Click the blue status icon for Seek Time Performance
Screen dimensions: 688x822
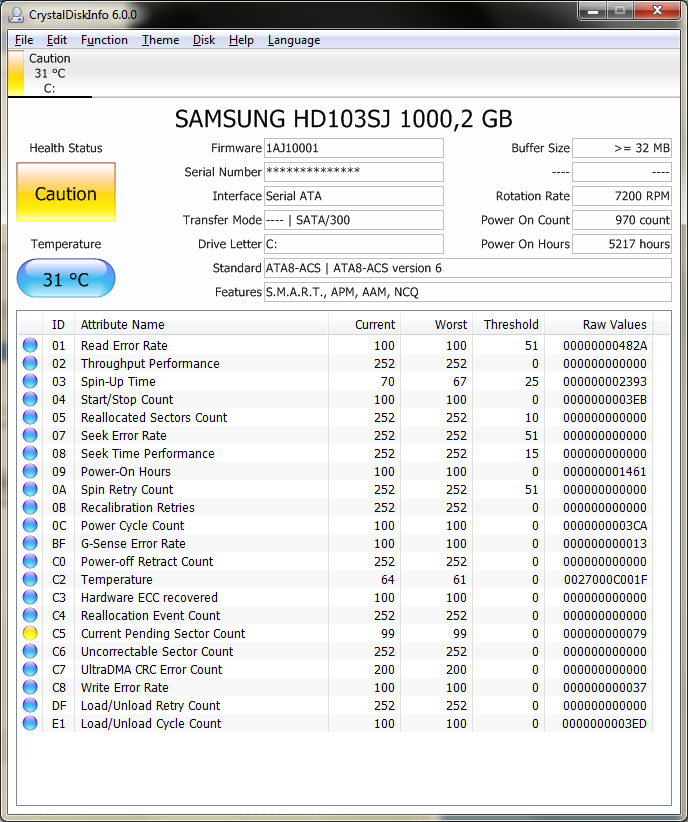point(30,453)
